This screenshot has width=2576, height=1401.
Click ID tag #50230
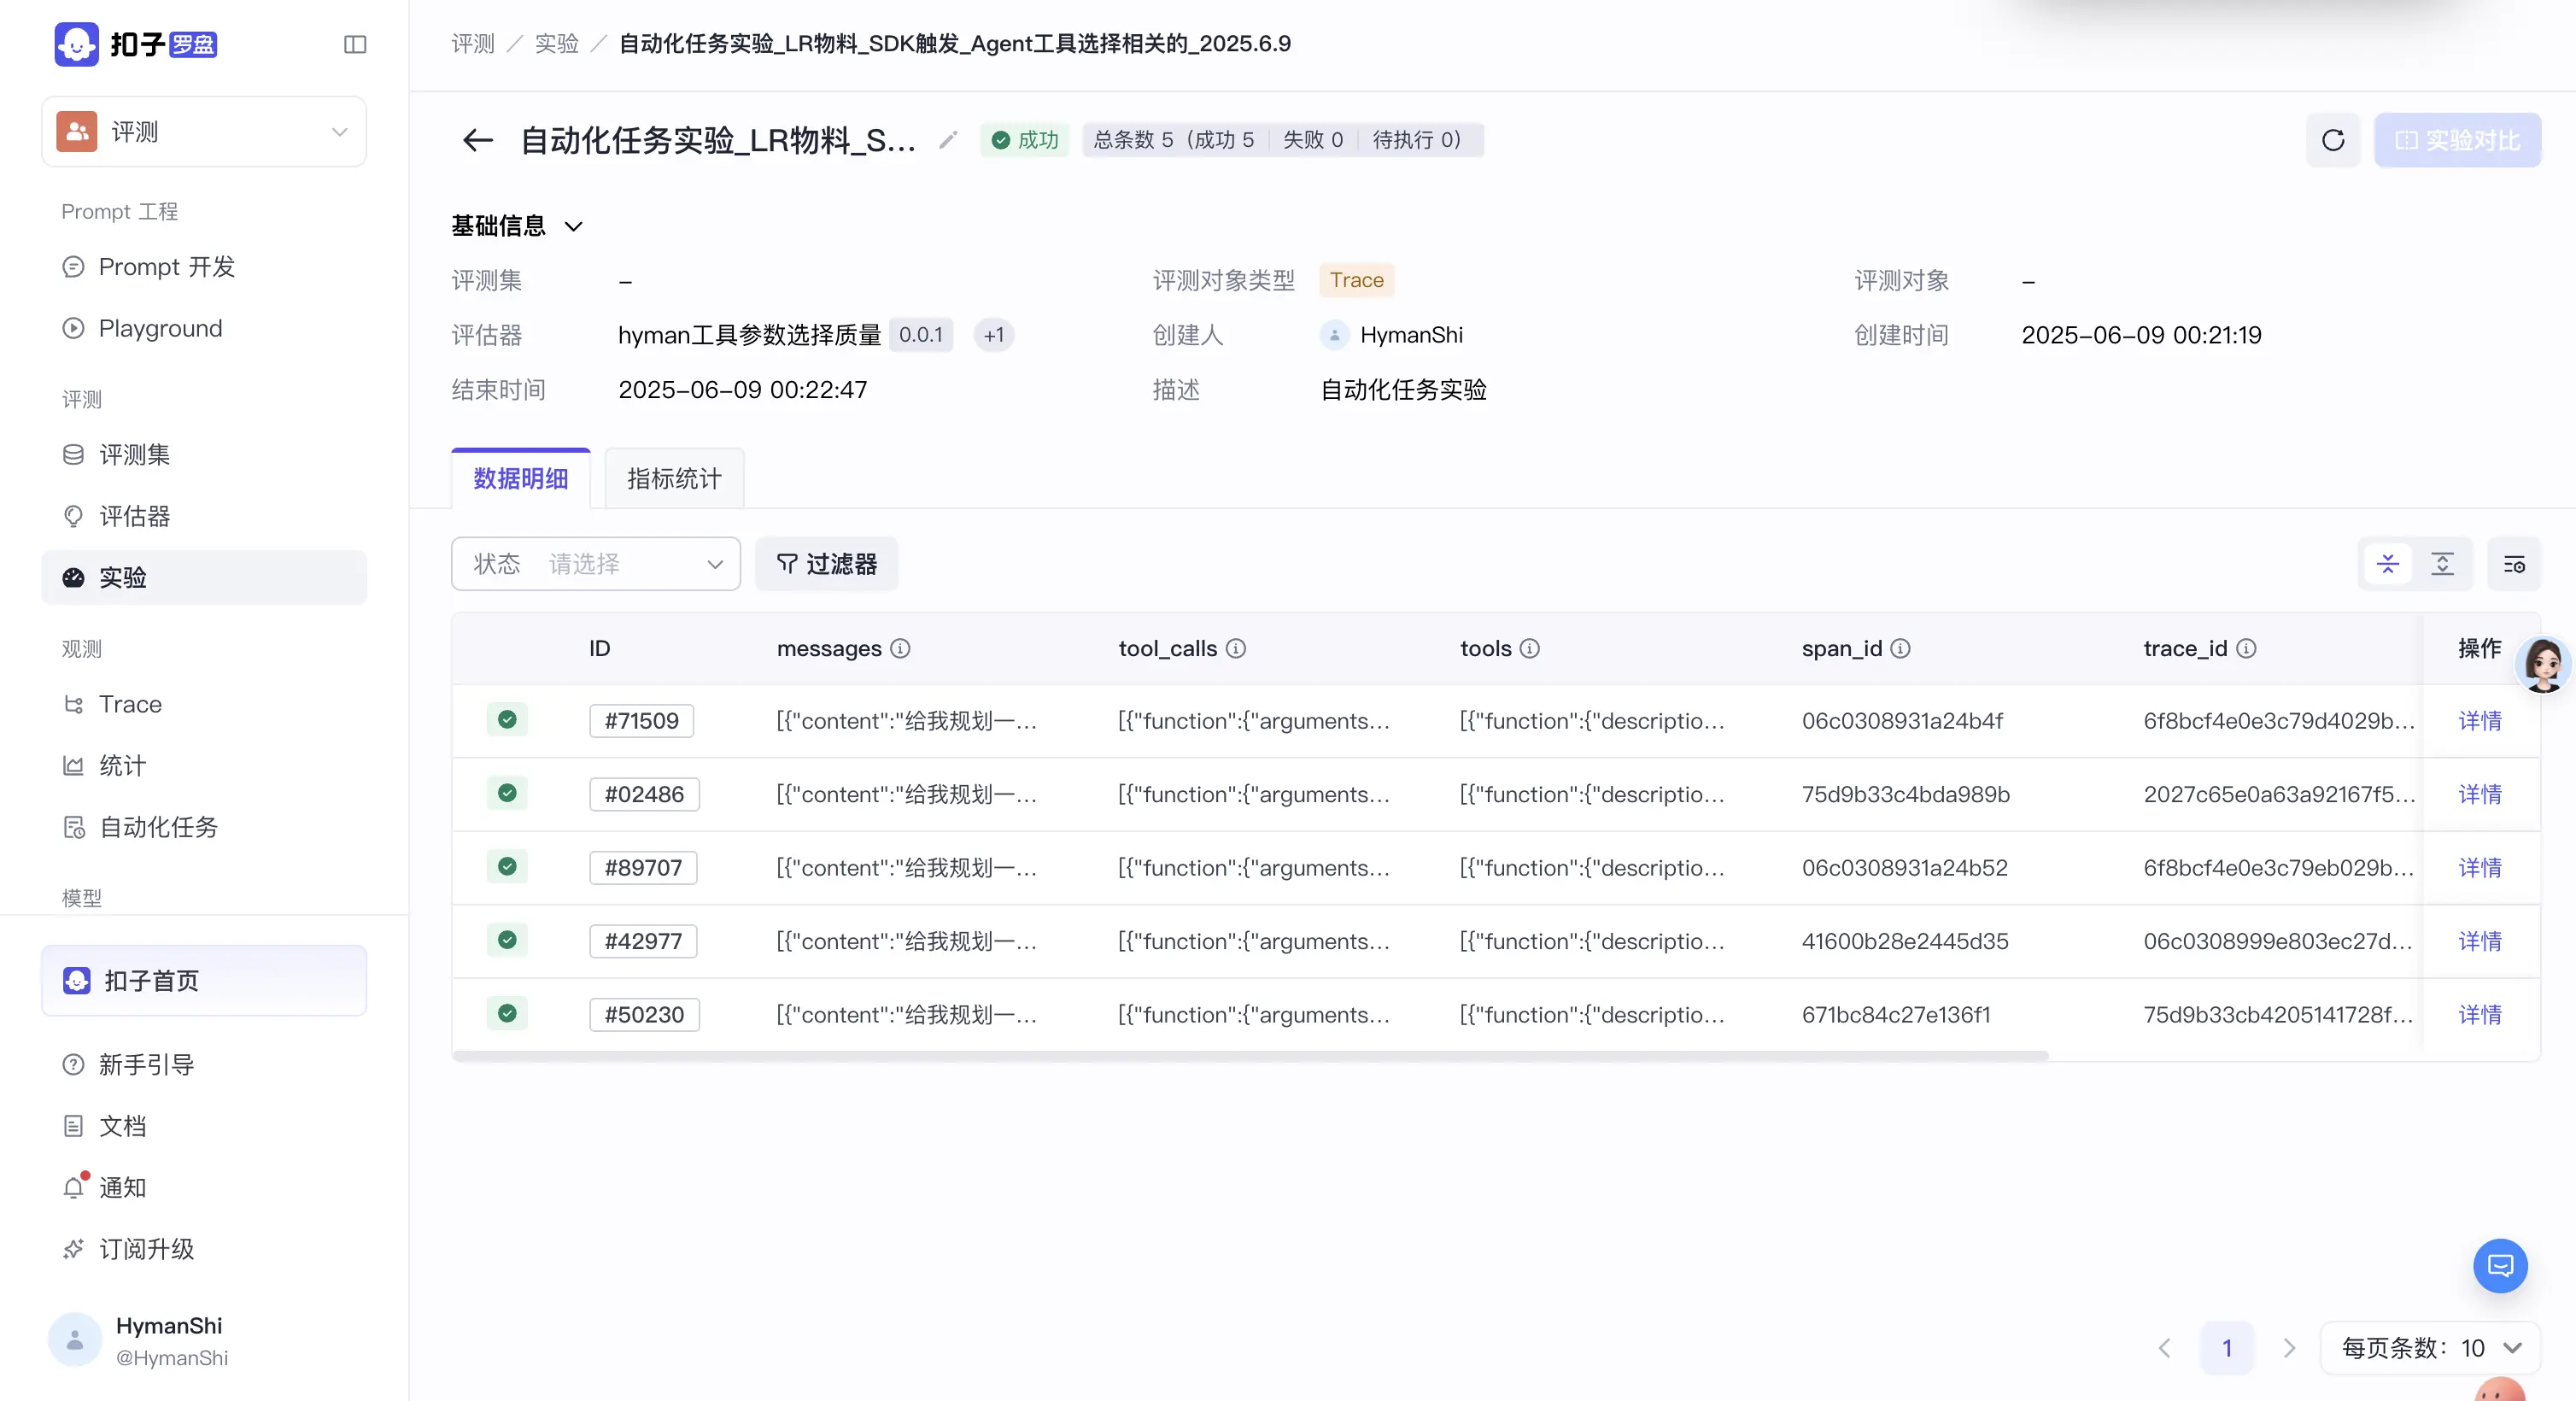tap(645, 1015)
